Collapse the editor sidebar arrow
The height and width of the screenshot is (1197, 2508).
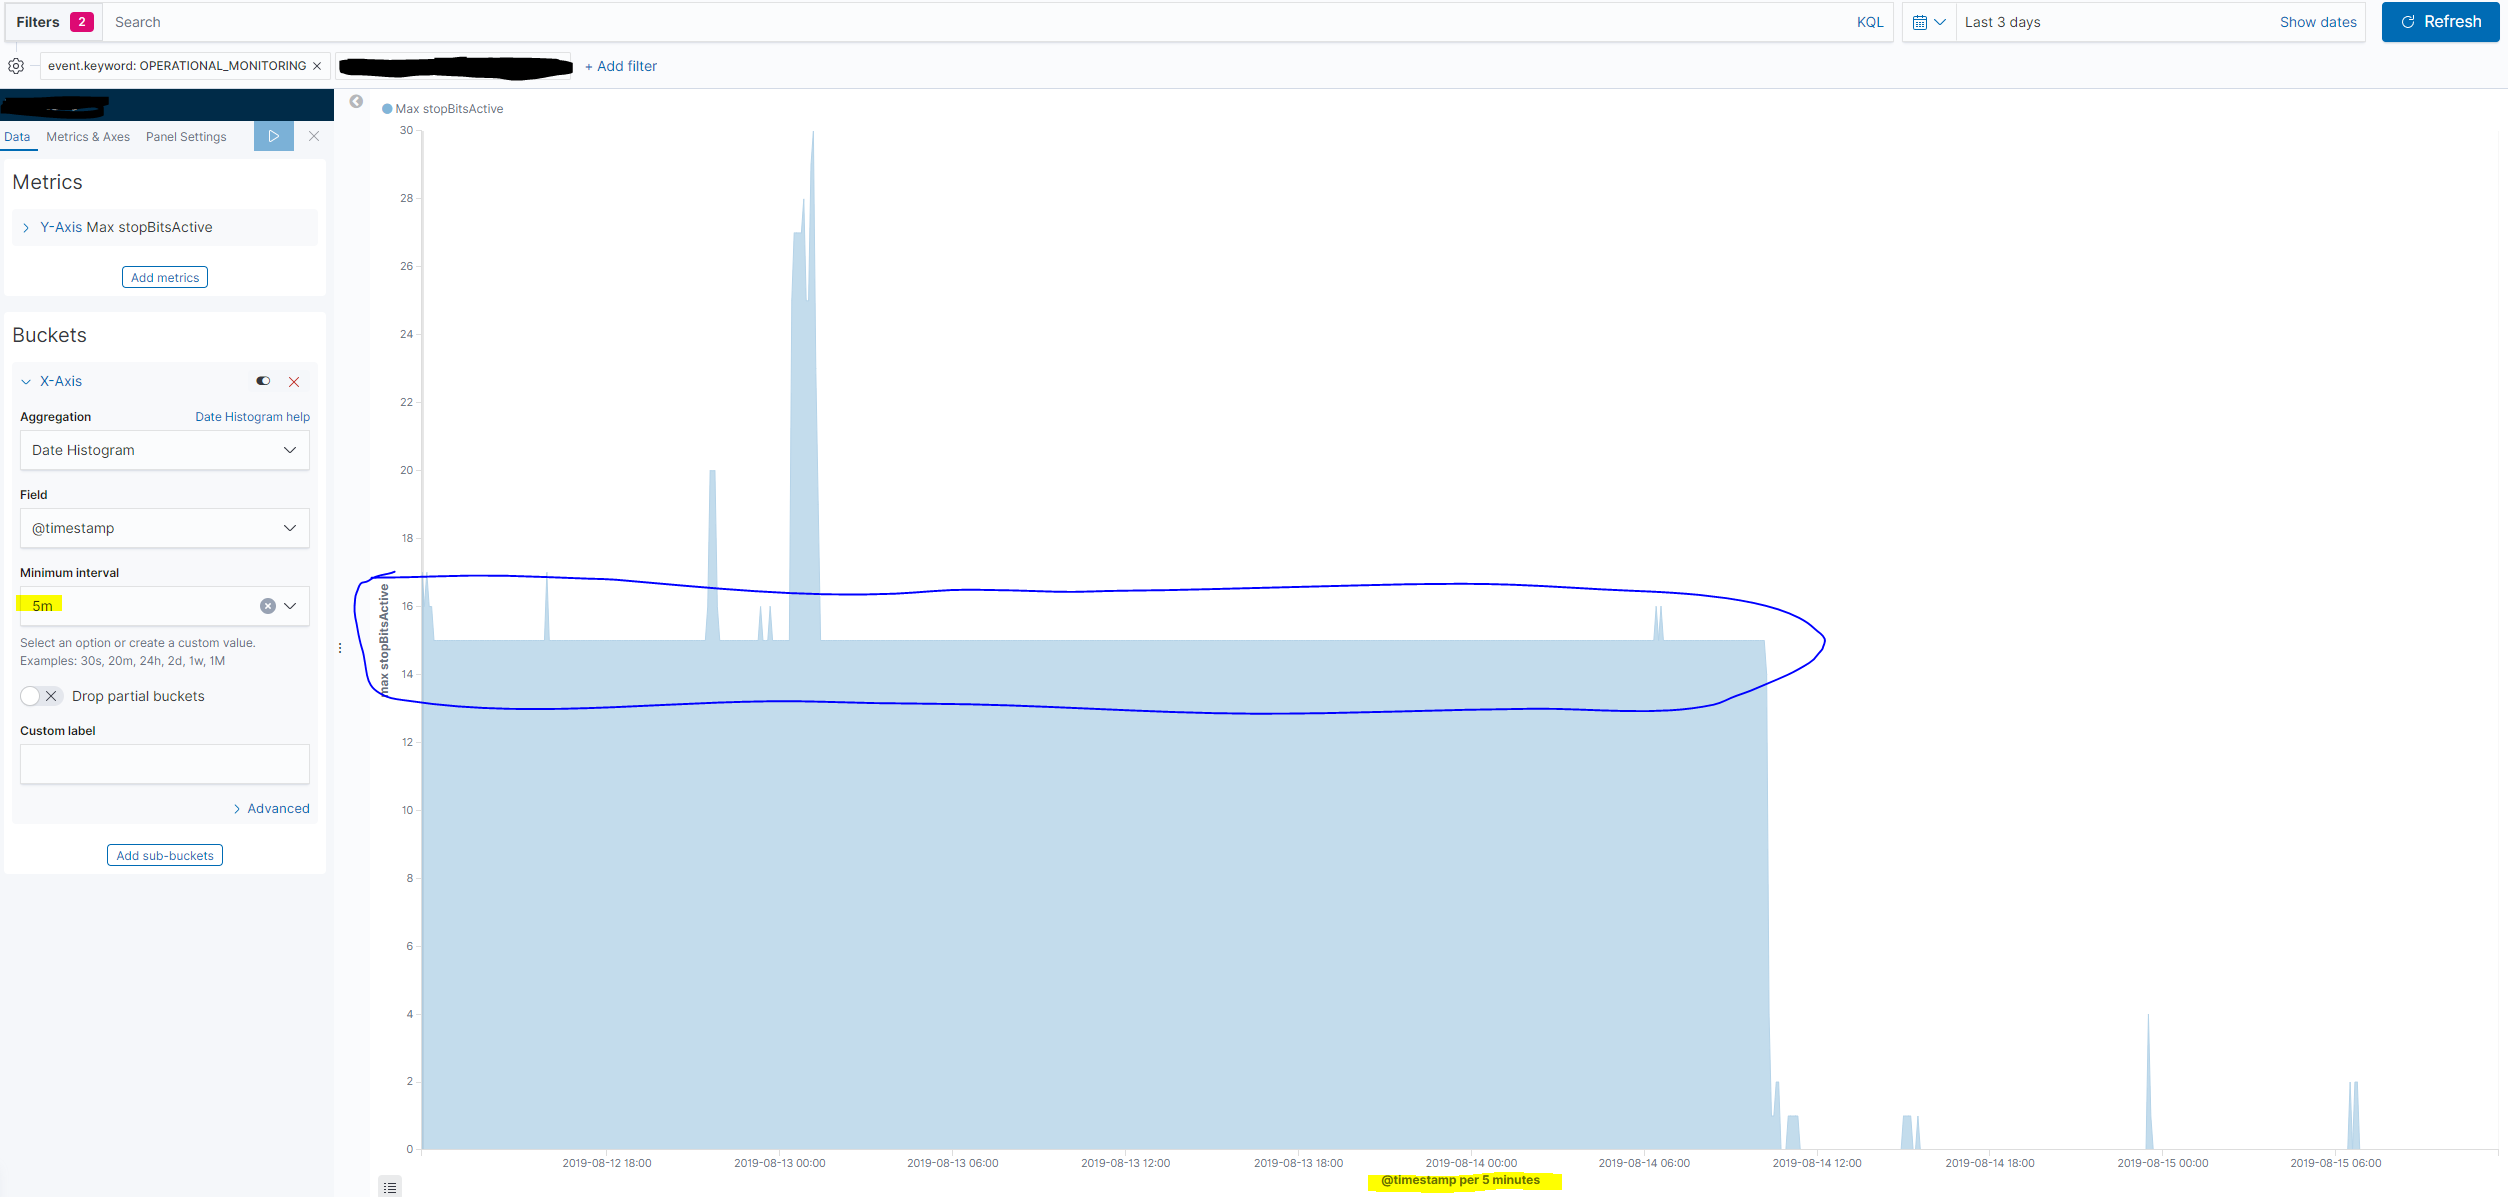356,101
